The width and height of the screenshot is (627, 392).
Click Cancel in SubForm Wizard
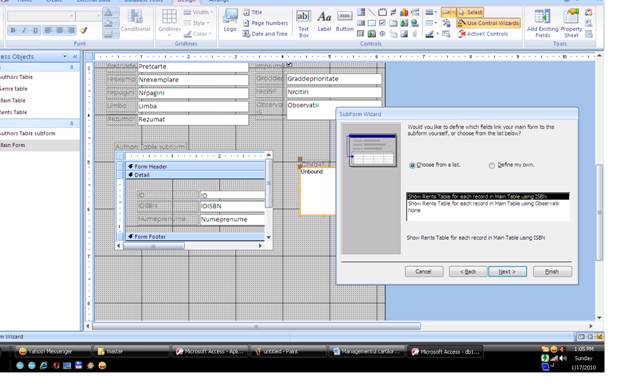pyautogui.click(x=424, y=272)
